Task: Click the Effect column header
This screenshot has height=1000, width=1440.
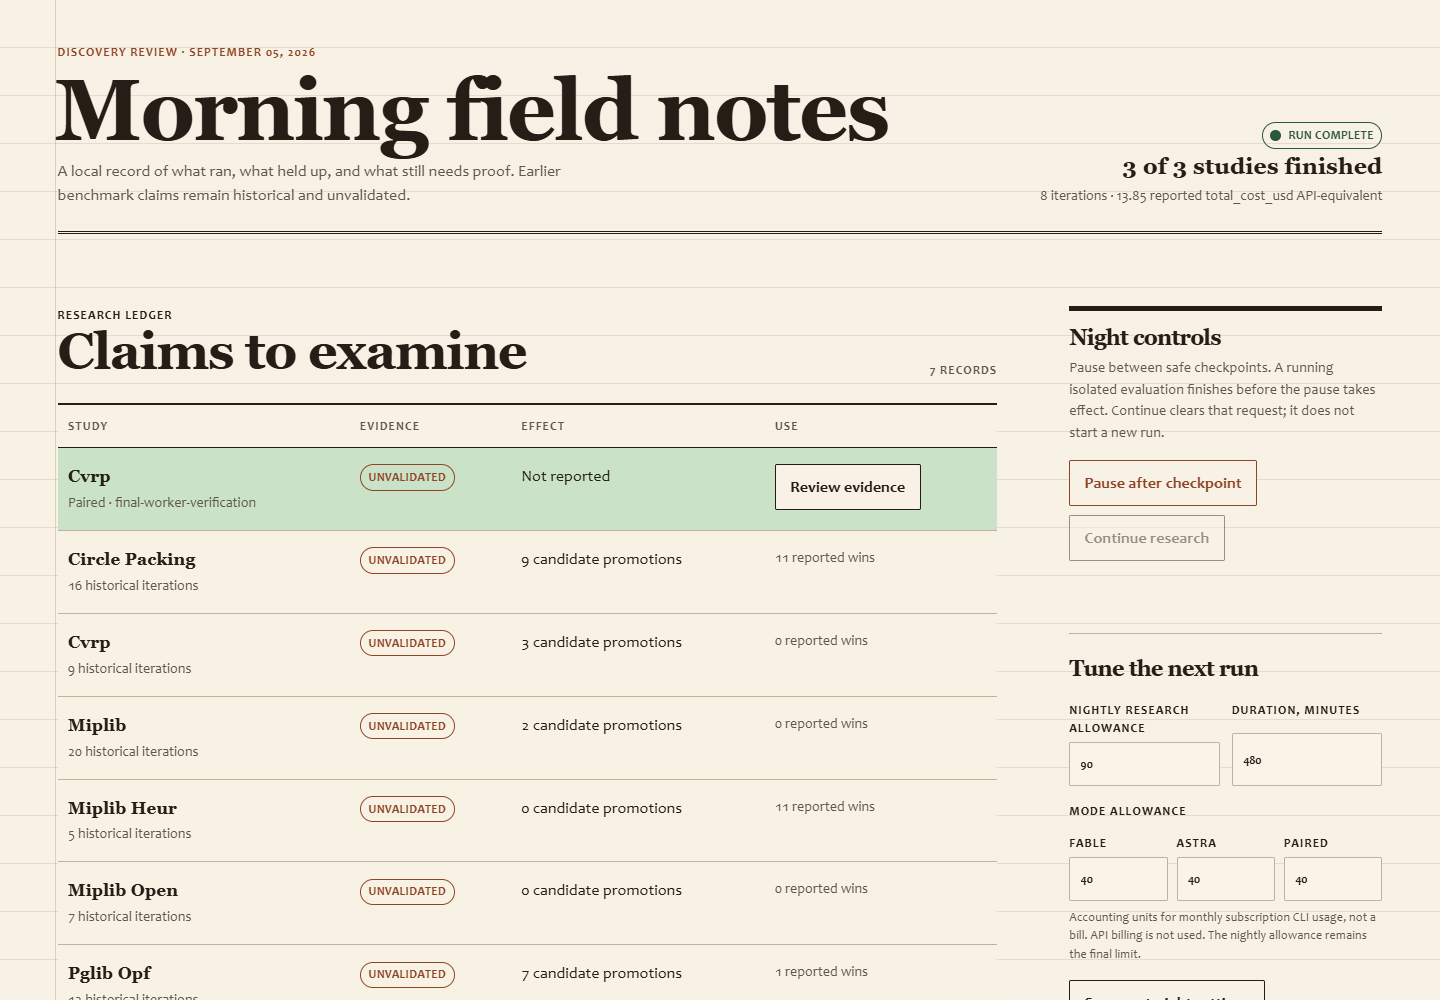Action: click(x=543, y=426)
